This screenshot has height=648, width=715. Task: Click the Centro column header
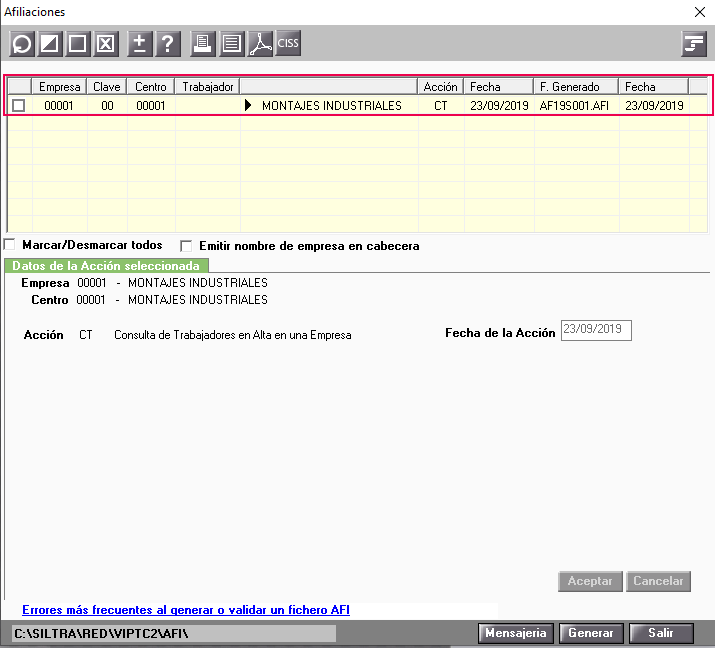point(151,87)
